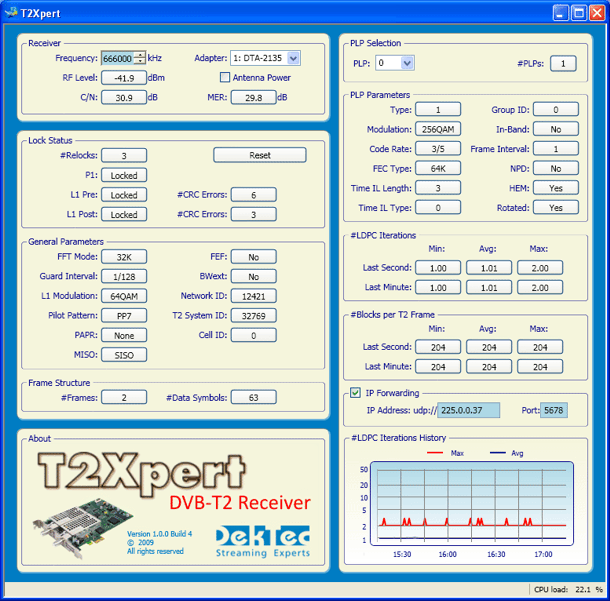Image resolution: width=610 pixels, height=601 pixels.
Task: Click the Pilot Pattern value PP7
Action: pyautogui.click(x=124, y=316)
